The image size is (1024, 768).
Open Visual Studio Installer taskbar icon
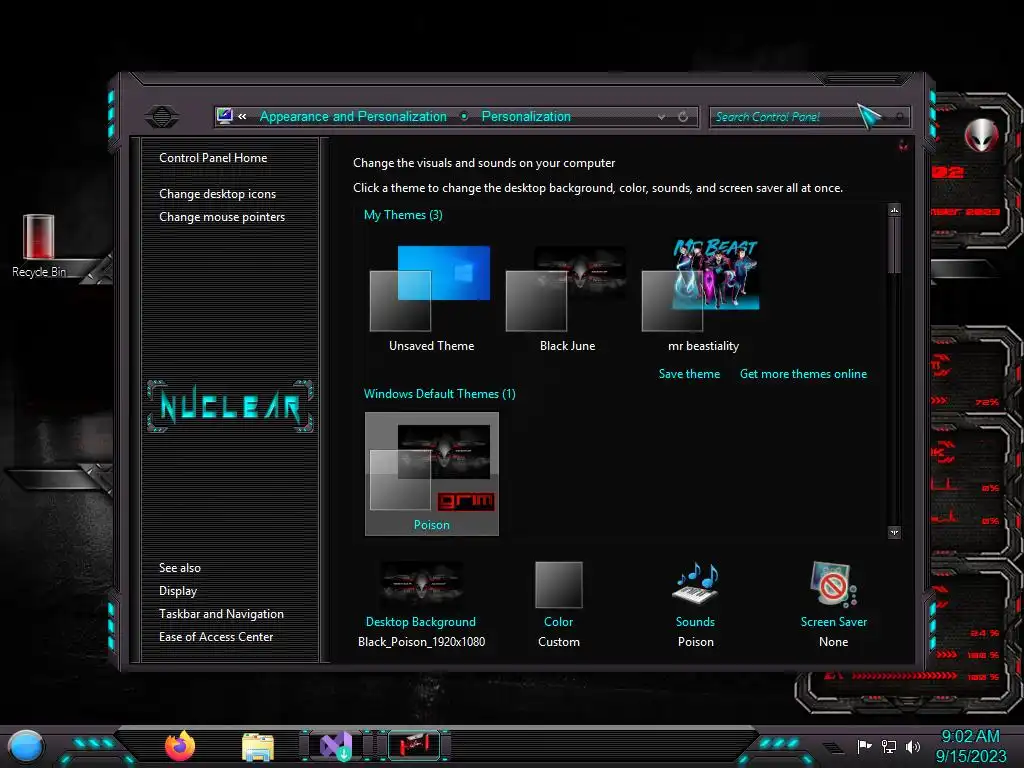pos(336,746)
